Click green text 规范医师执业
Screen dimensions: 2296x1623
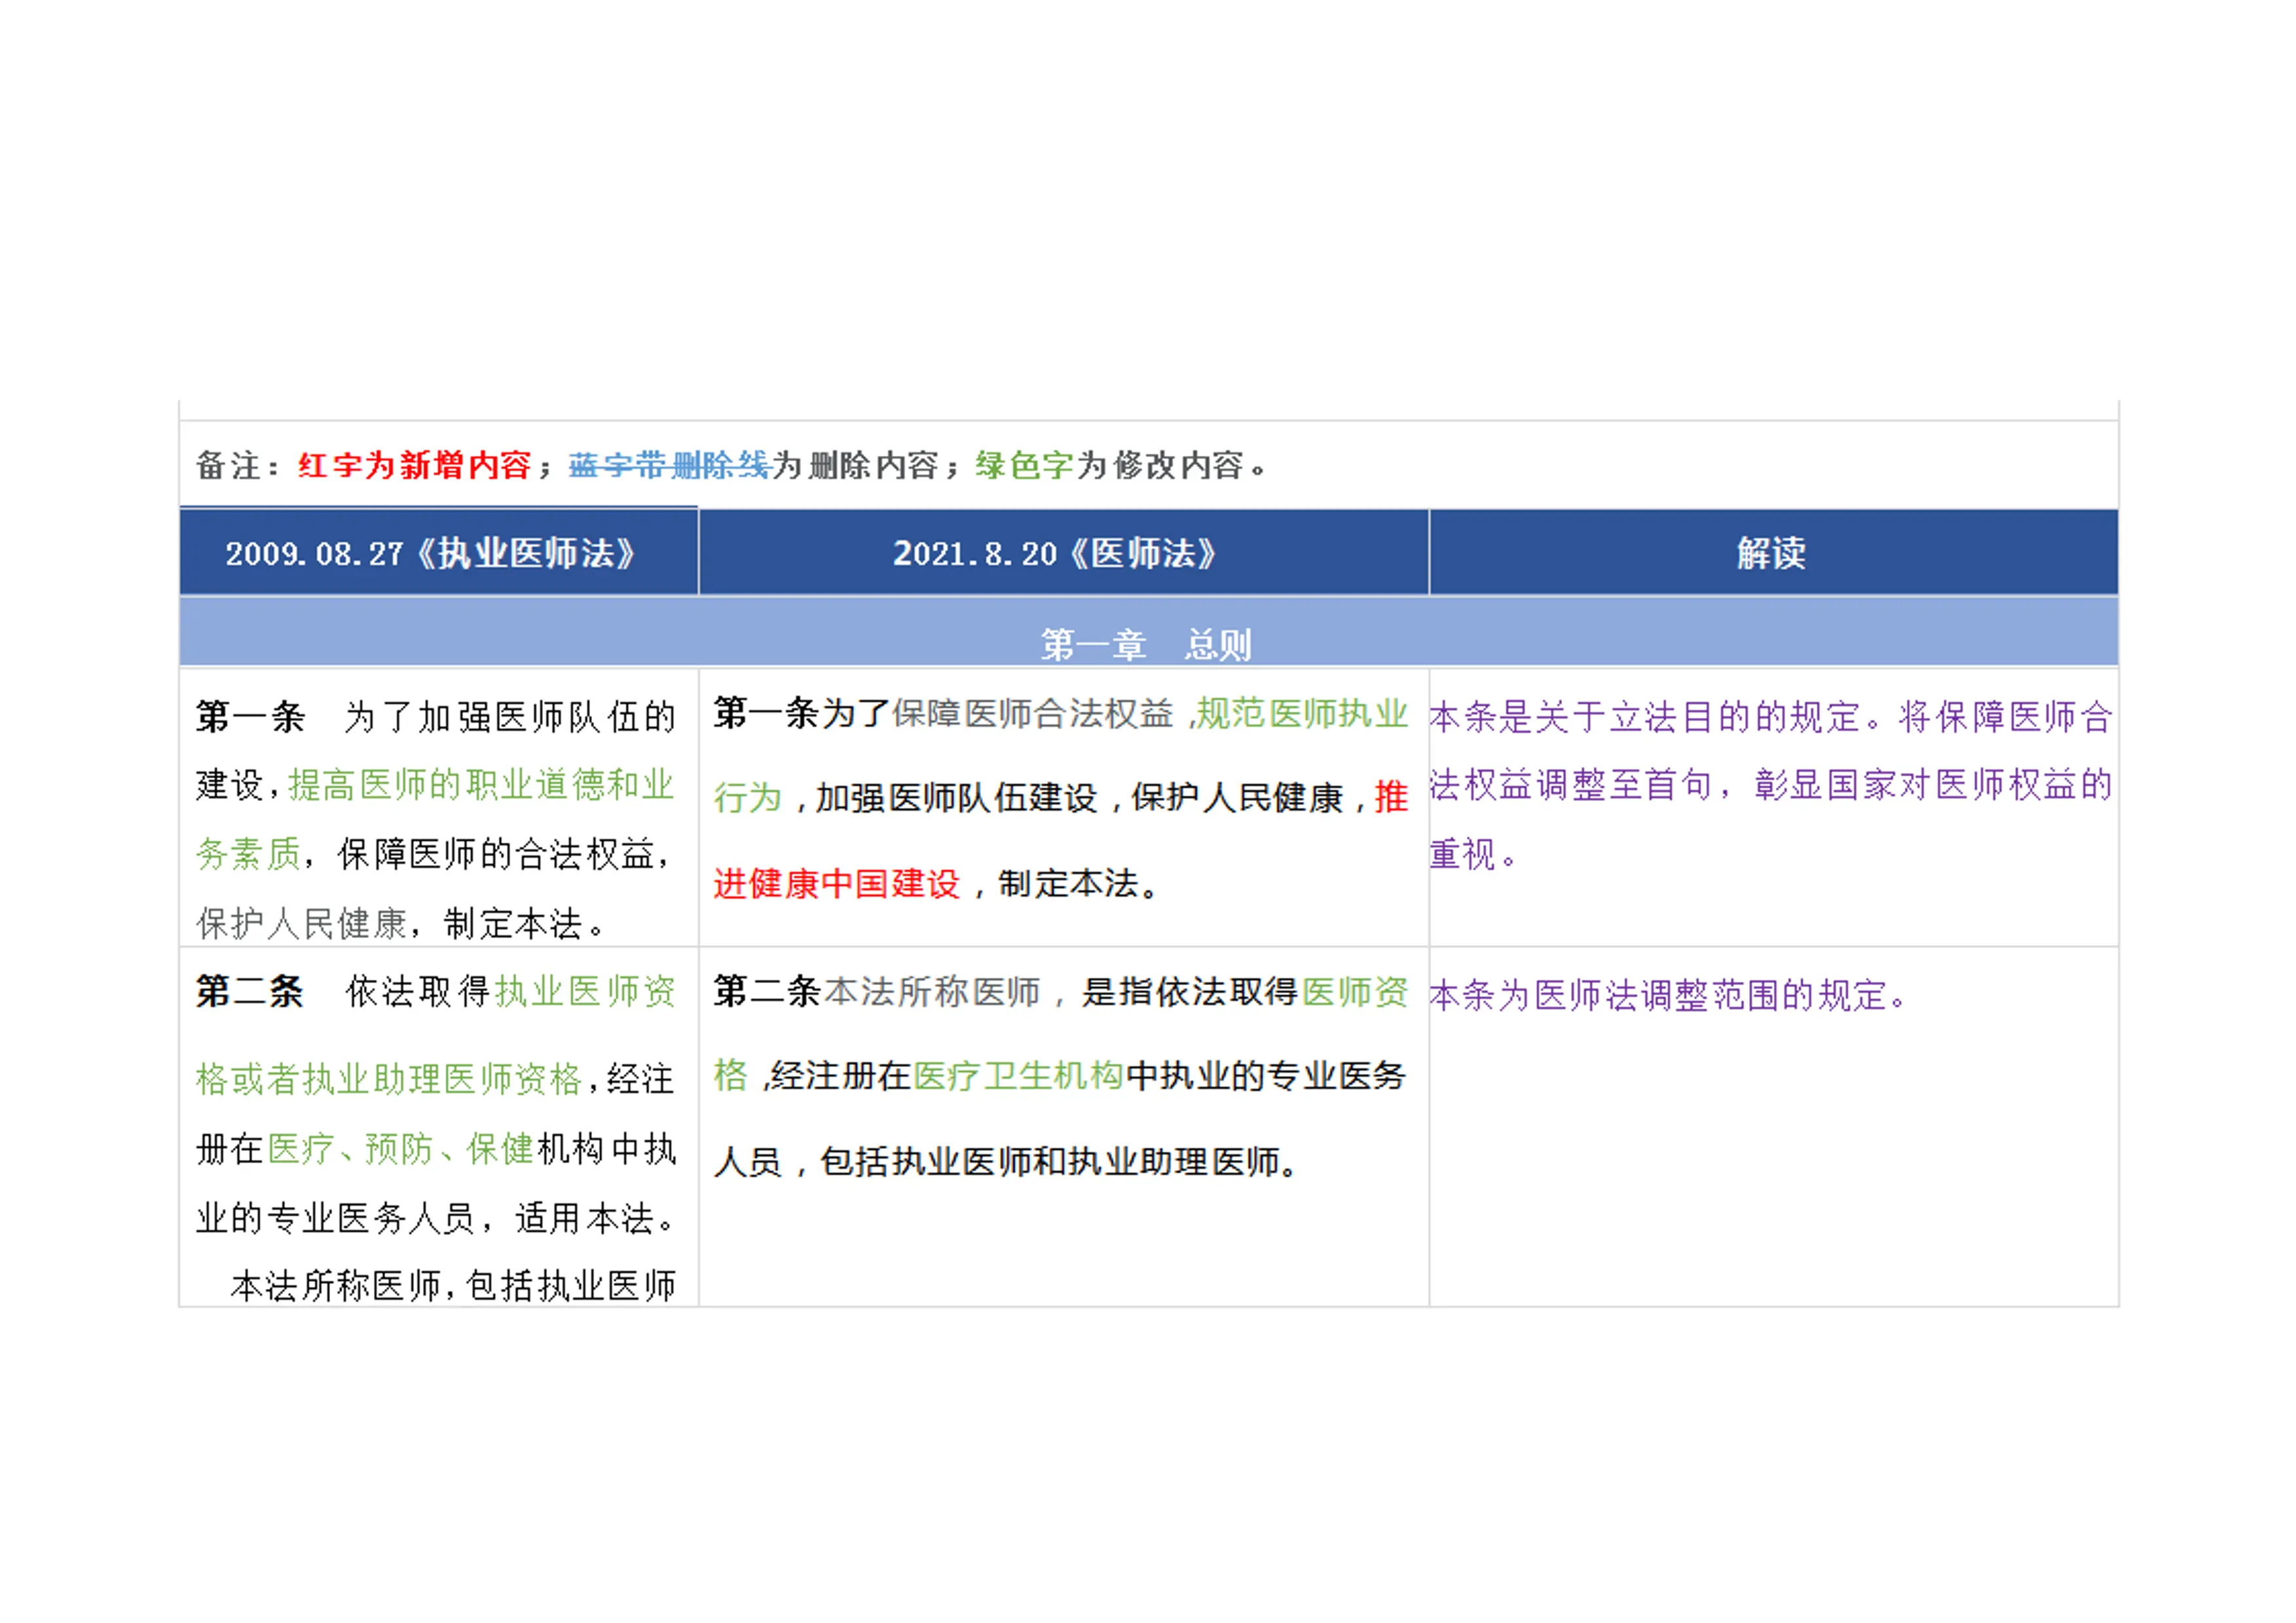point(1302,713)
